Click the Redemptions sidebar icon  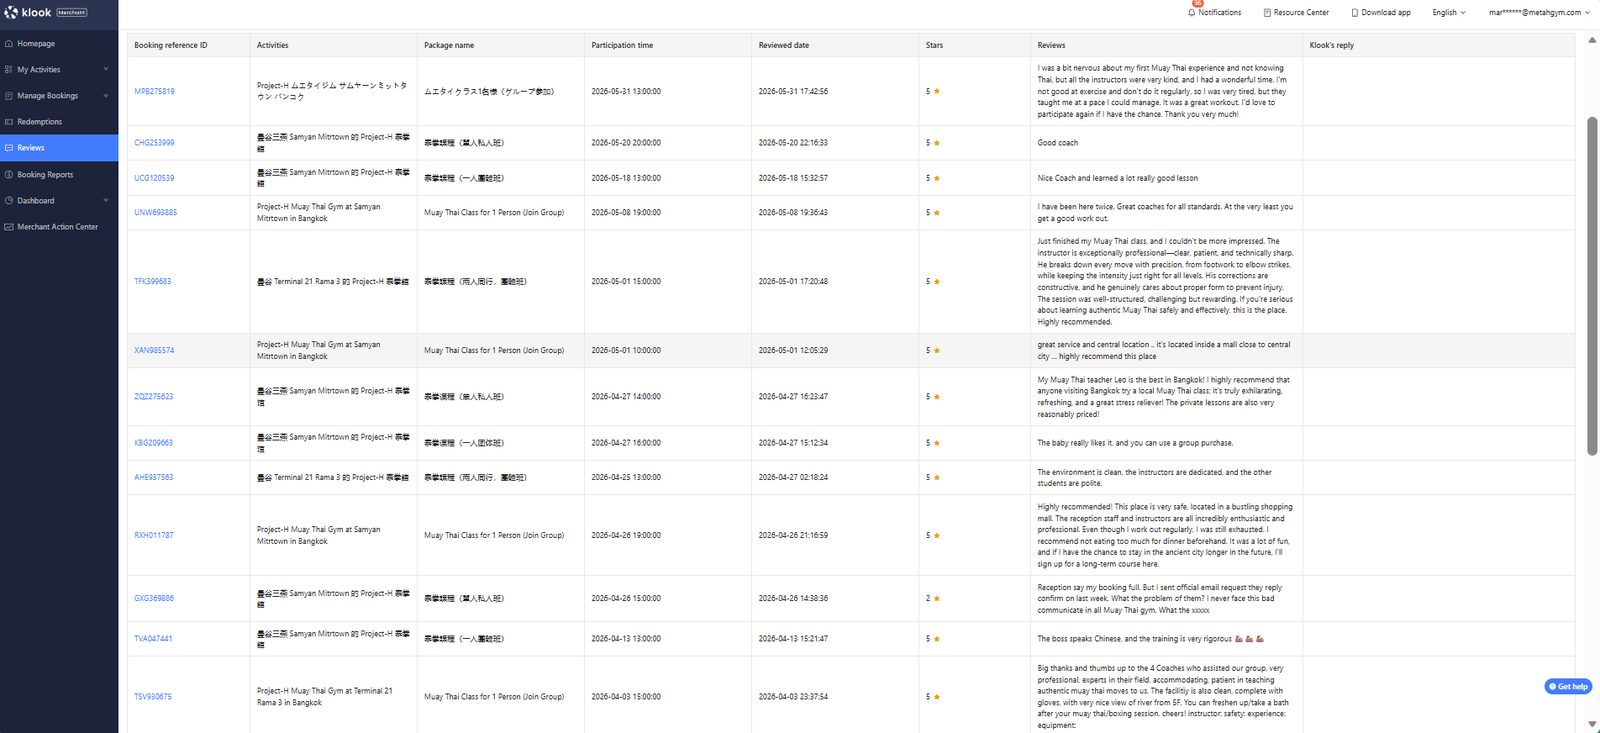click(9, 122)
